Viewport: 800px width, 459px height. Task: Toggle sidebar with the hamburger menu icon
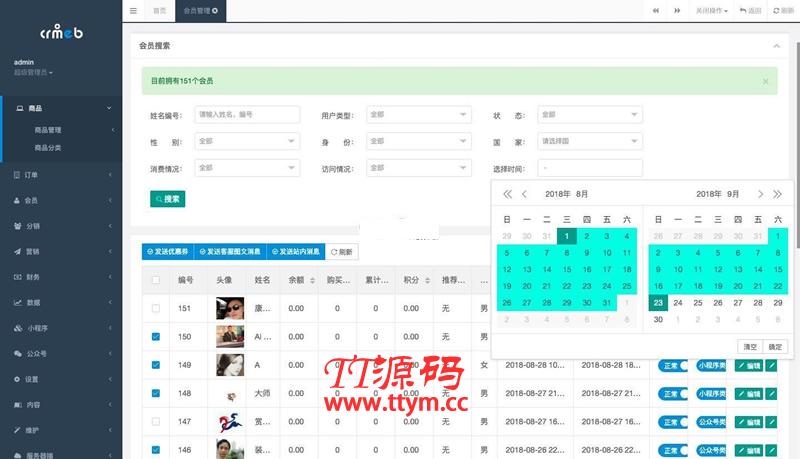[133, 11]
